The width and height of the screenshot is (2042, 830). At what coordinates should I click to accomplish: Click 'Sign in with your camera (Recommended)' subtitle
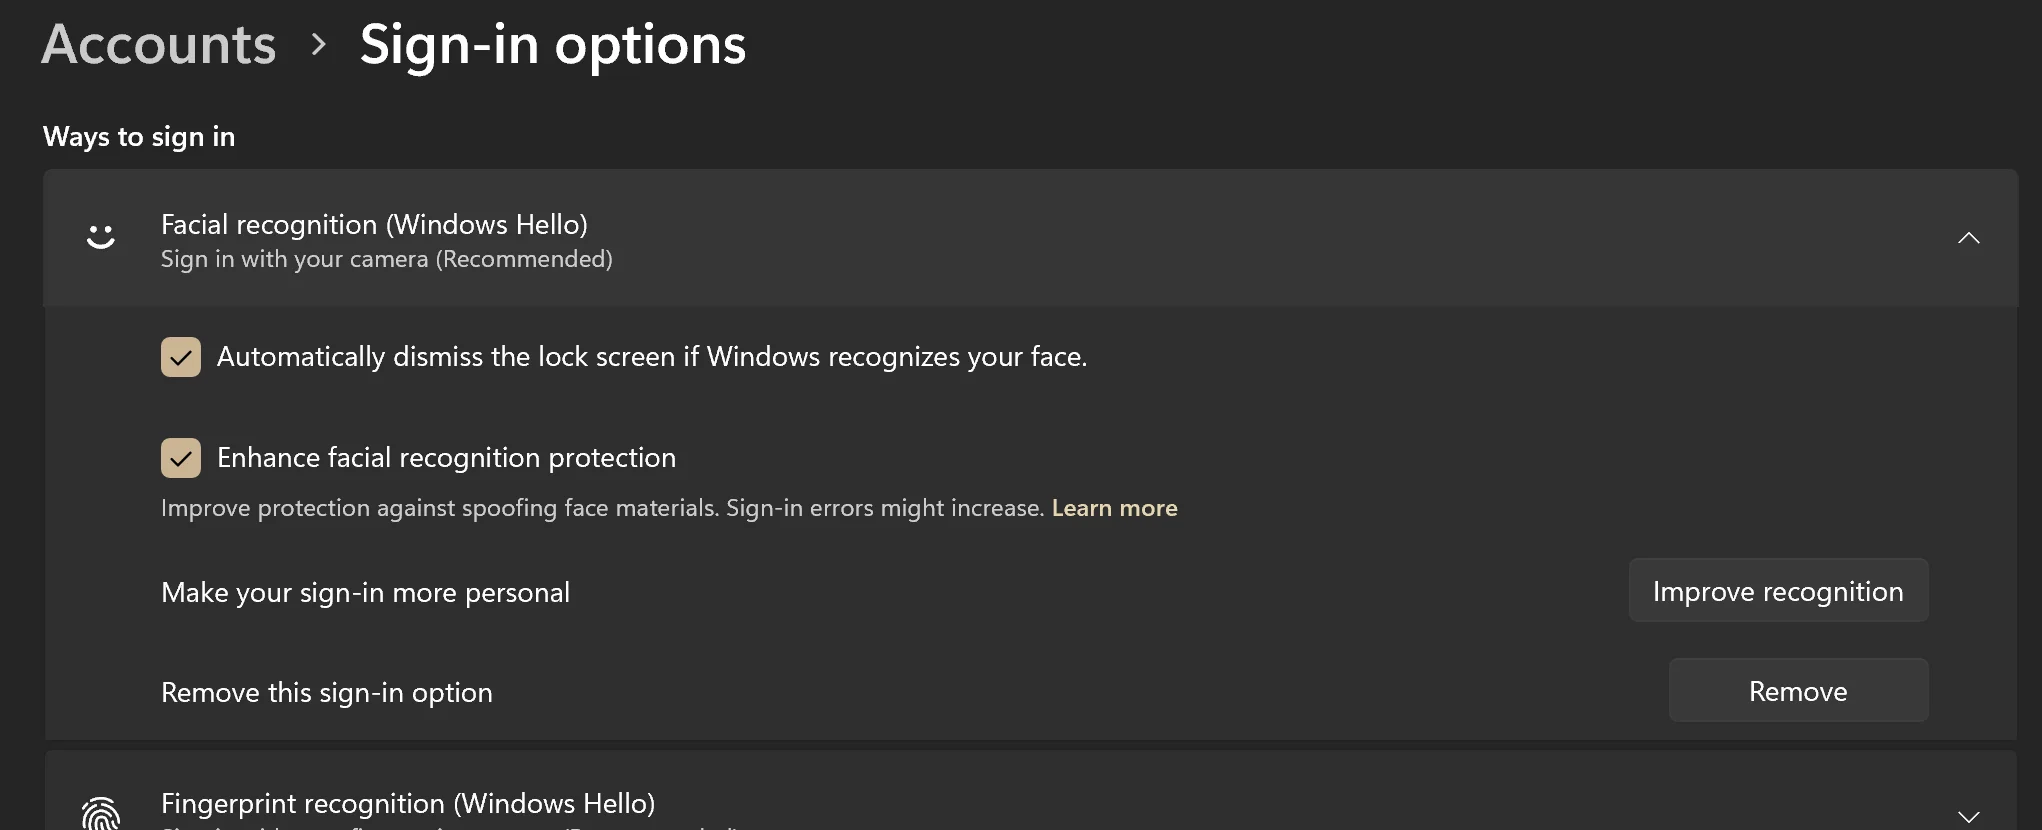(387, 259)
